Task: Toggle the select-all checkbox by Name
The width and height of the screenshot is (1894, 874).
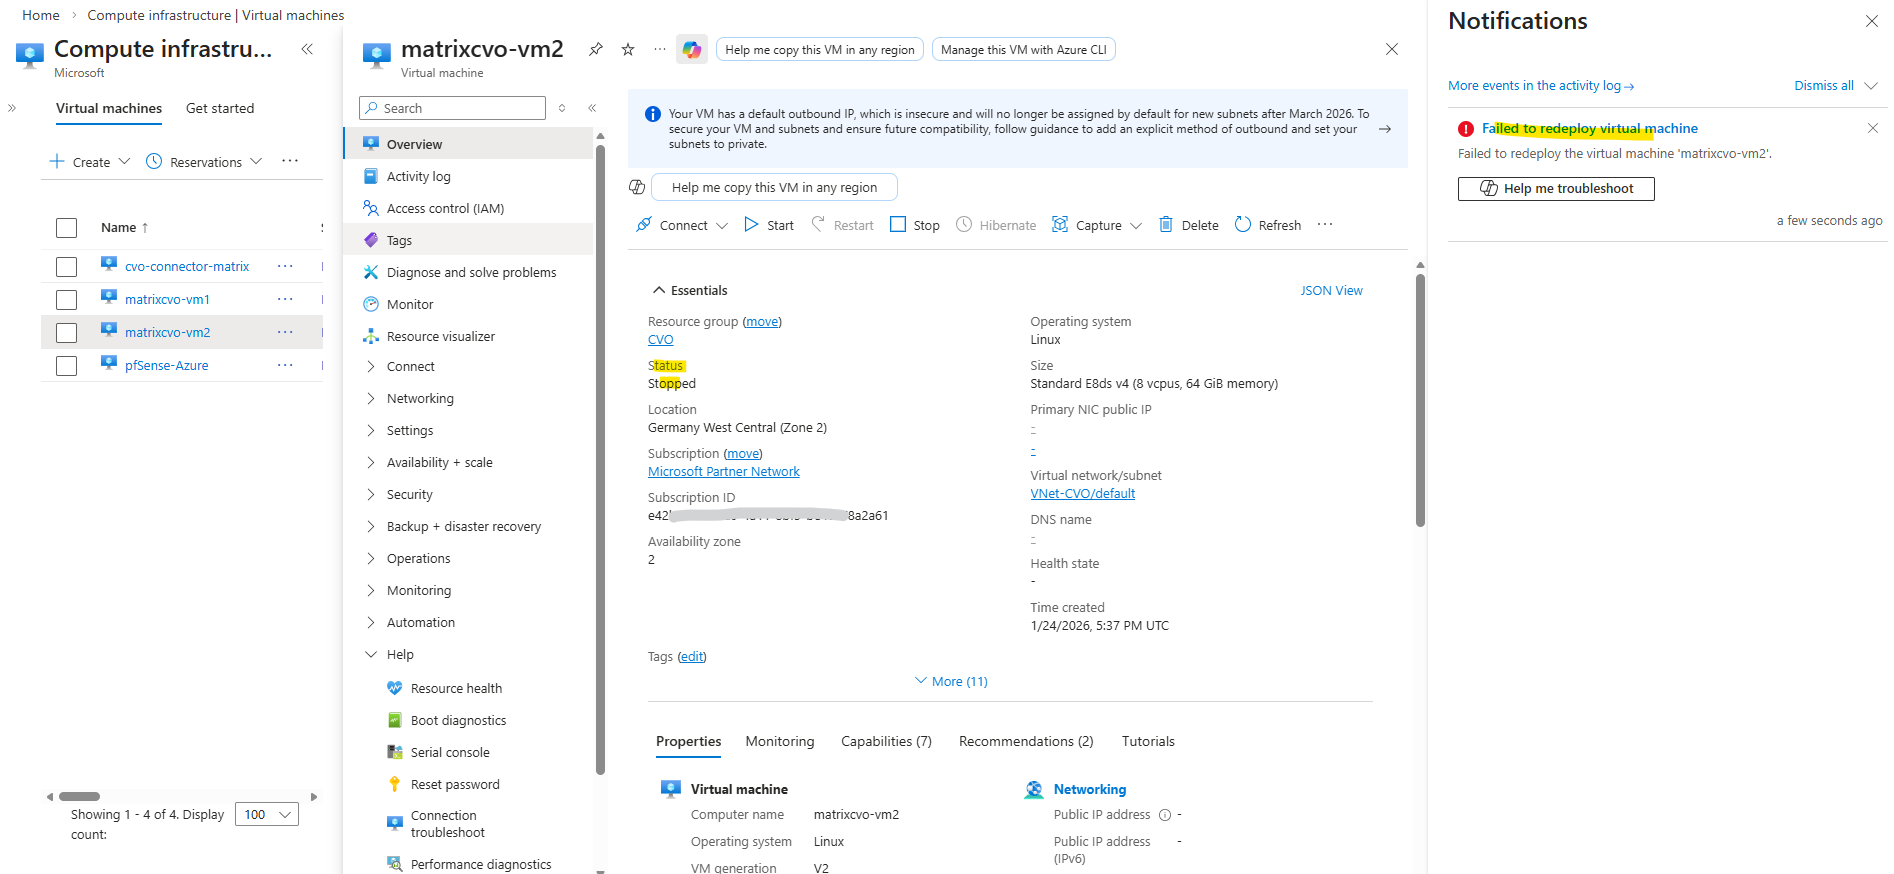Action: 67,228
